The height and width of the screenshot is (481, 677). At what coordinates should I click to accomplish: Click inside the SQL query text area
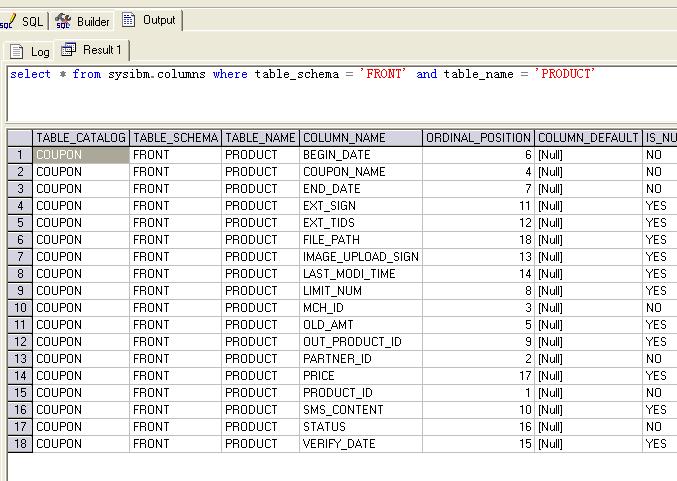click(x=340, y=100)
